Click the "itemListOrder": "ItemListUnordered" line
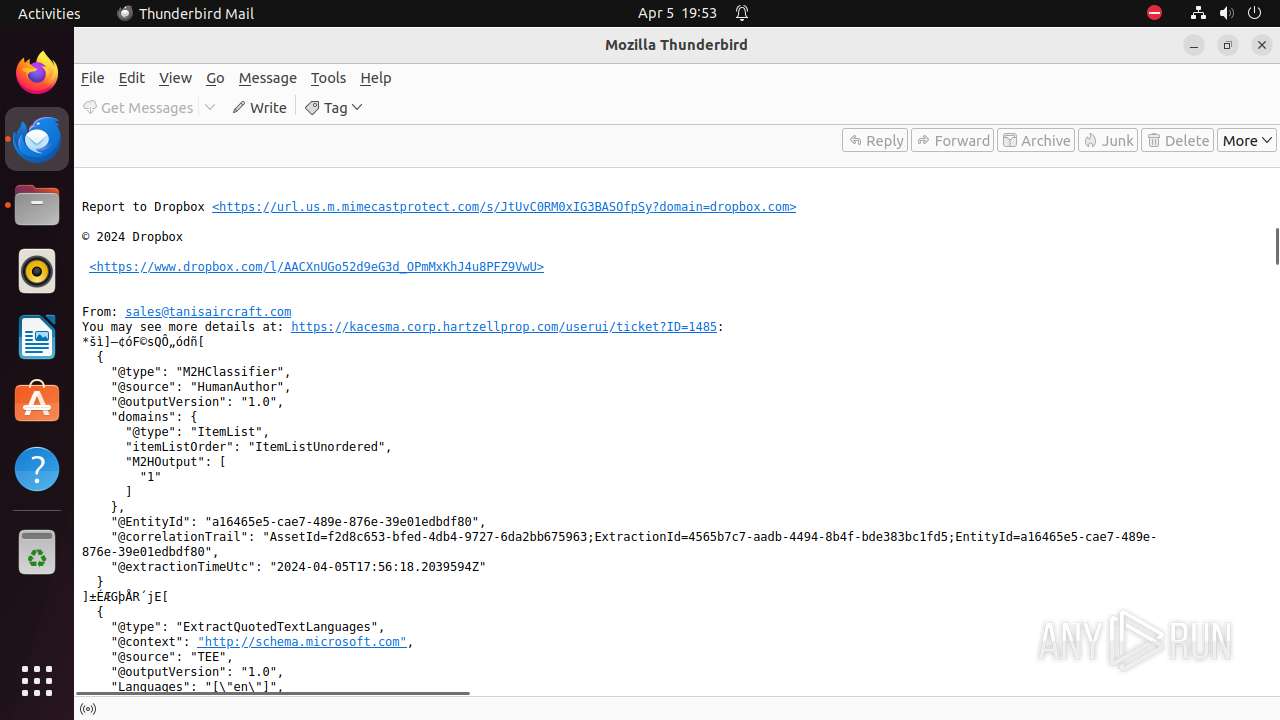Viewport: 1280px width, 720px height. click(259, 447)
